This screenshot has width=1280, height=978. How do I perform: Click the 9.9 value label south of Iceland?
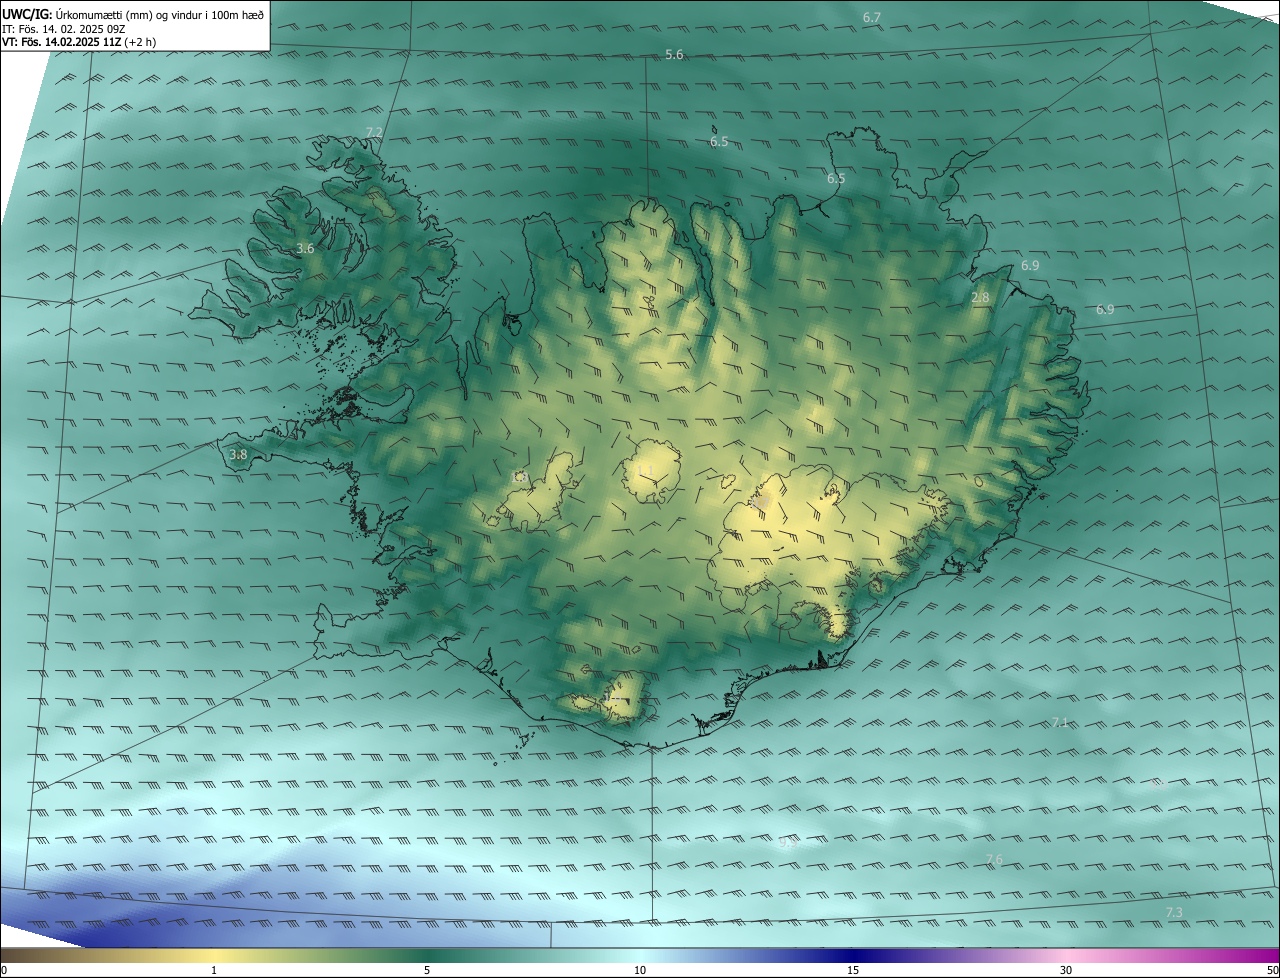(x=787, y=844)
